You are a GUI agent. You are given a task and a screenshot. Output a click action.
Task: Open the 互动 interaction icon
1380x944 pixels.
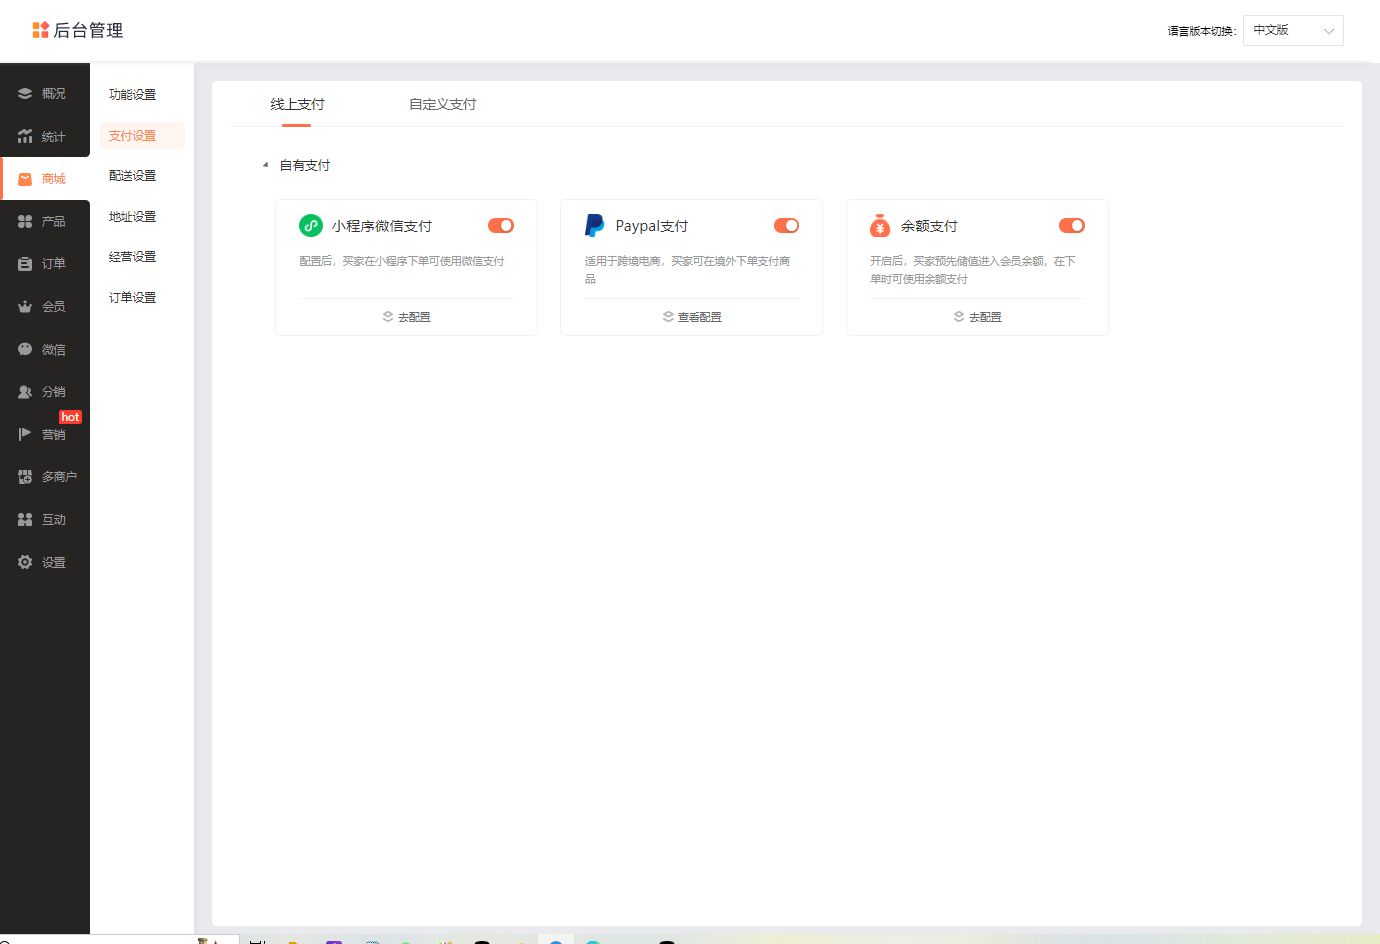click(x=25, y=520)
